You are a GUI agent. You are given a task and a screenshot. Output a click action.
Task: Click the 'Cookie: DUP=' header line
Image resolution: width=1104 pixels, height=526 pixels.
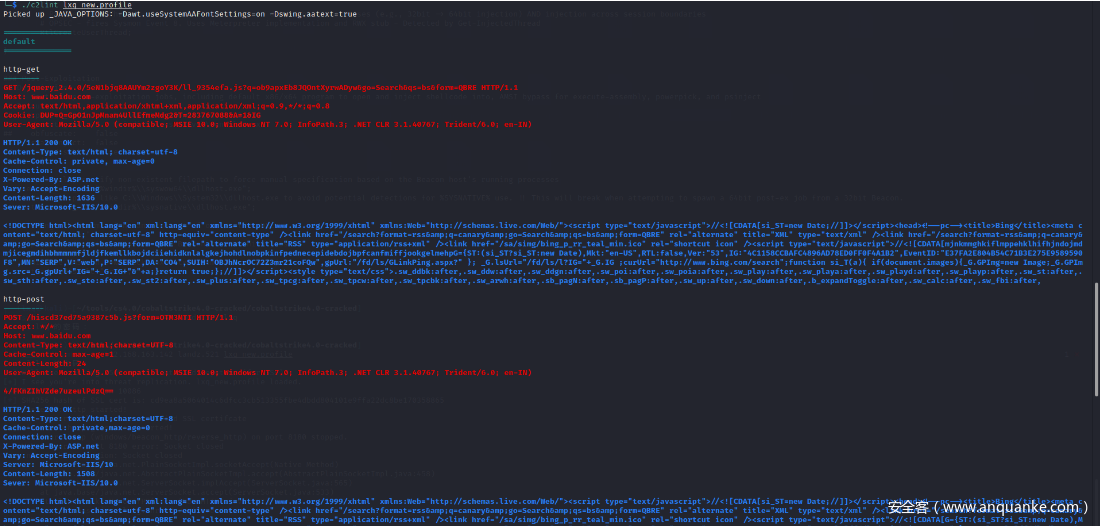[132, 115]
